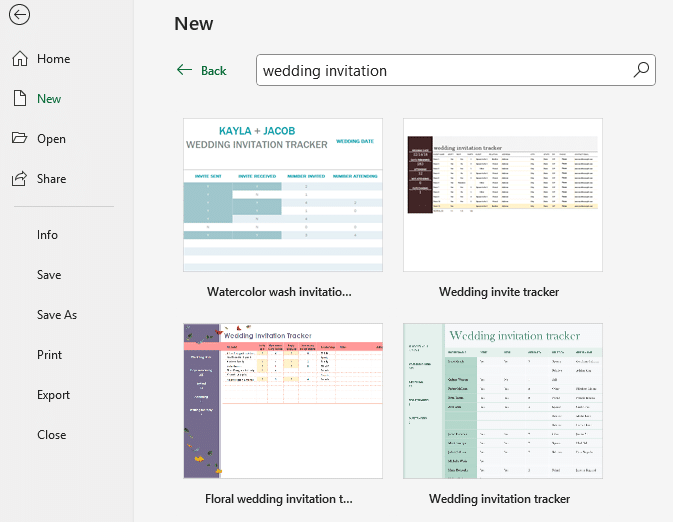Image resolution: width=673 pixels, height=522 pixels.
Task: Open the green Wedding invitation tracker thumbnail
Action: click(502, 400)
